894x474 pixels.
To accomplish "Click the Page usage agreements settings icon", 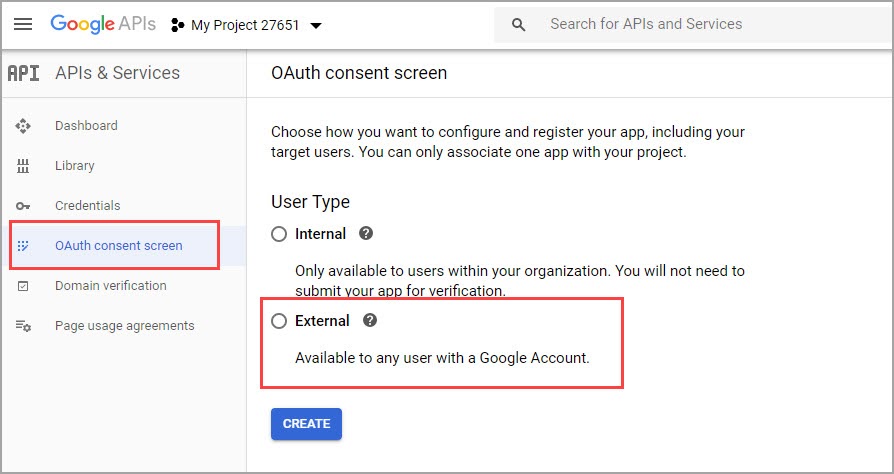I will pyautogui.click(x=23, y=326).
